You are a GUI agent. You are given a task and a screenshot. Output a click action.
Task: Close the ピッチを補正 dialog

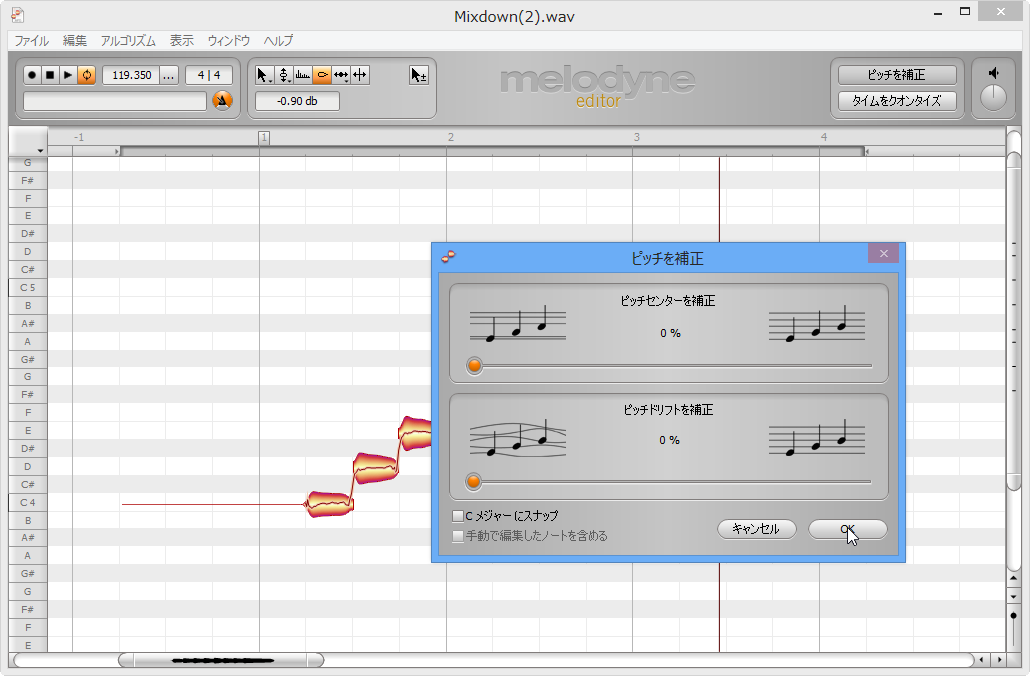pos(884,254)
